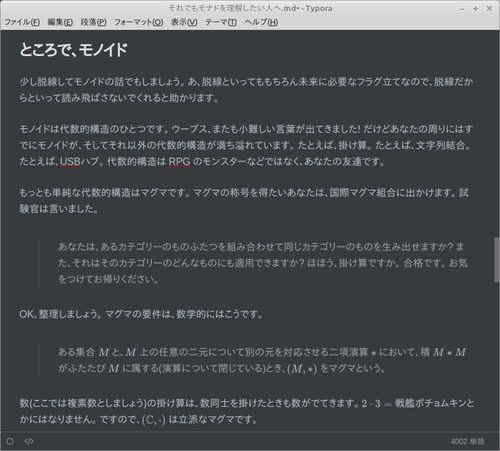Click the vertical scrollbar thumb

coord(497,260)
